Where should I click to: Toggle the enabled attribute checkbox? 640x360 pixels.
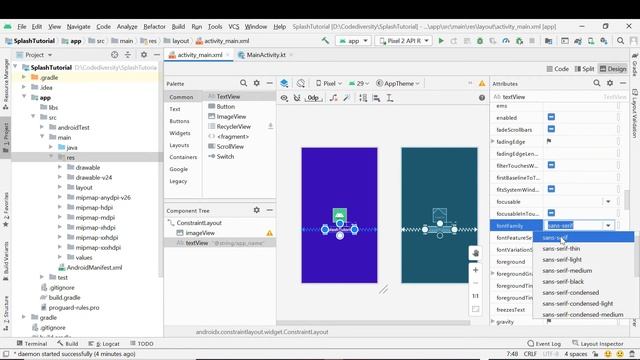click(551, 117)
